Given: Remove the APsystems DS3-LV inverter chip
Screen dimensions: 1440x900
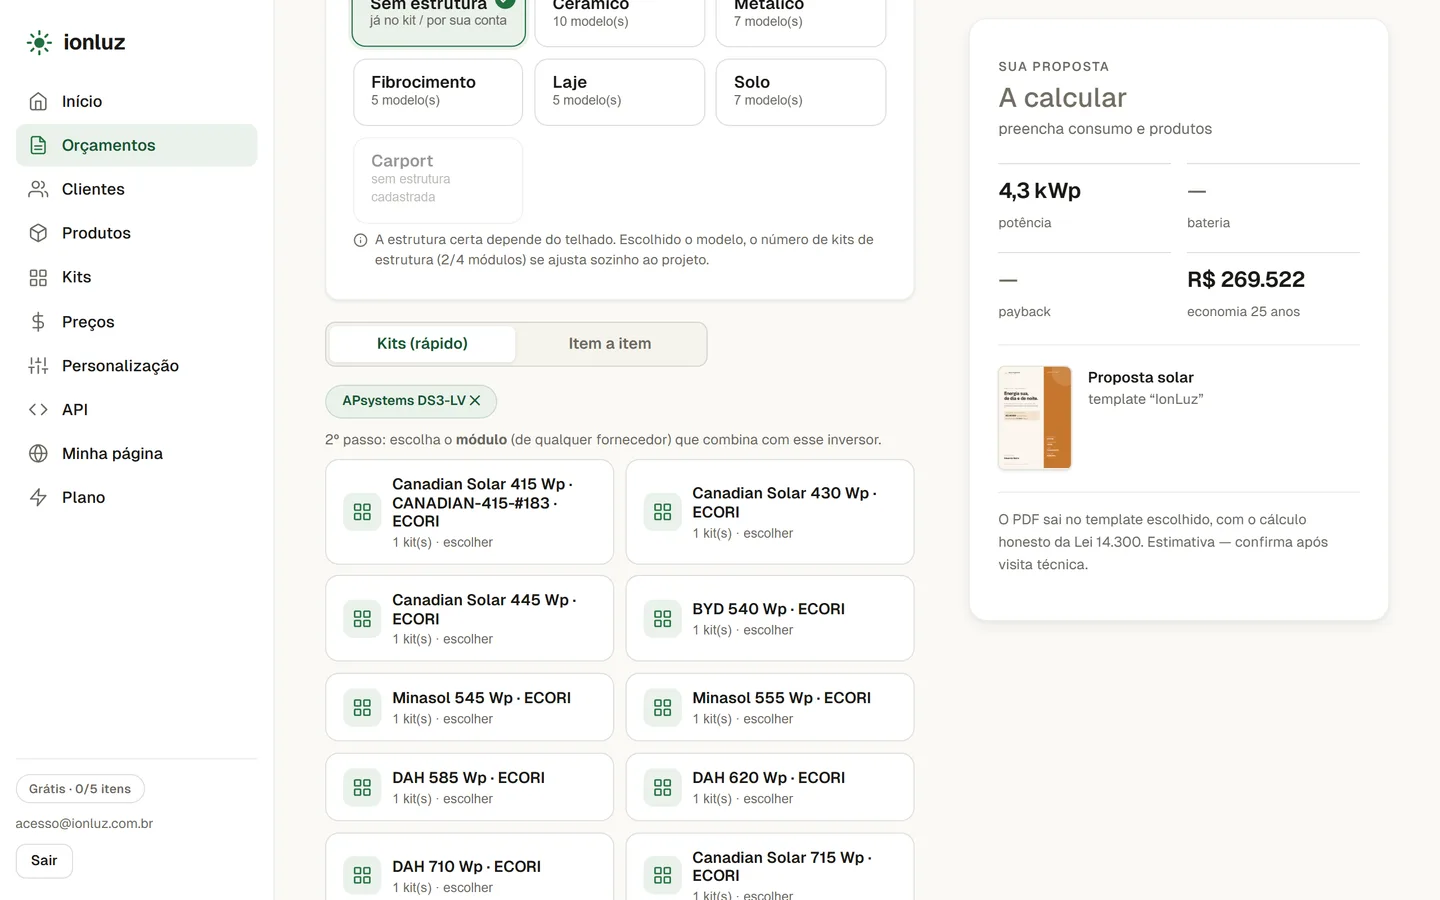Looking at the screenshot, I should coord(475,401).
